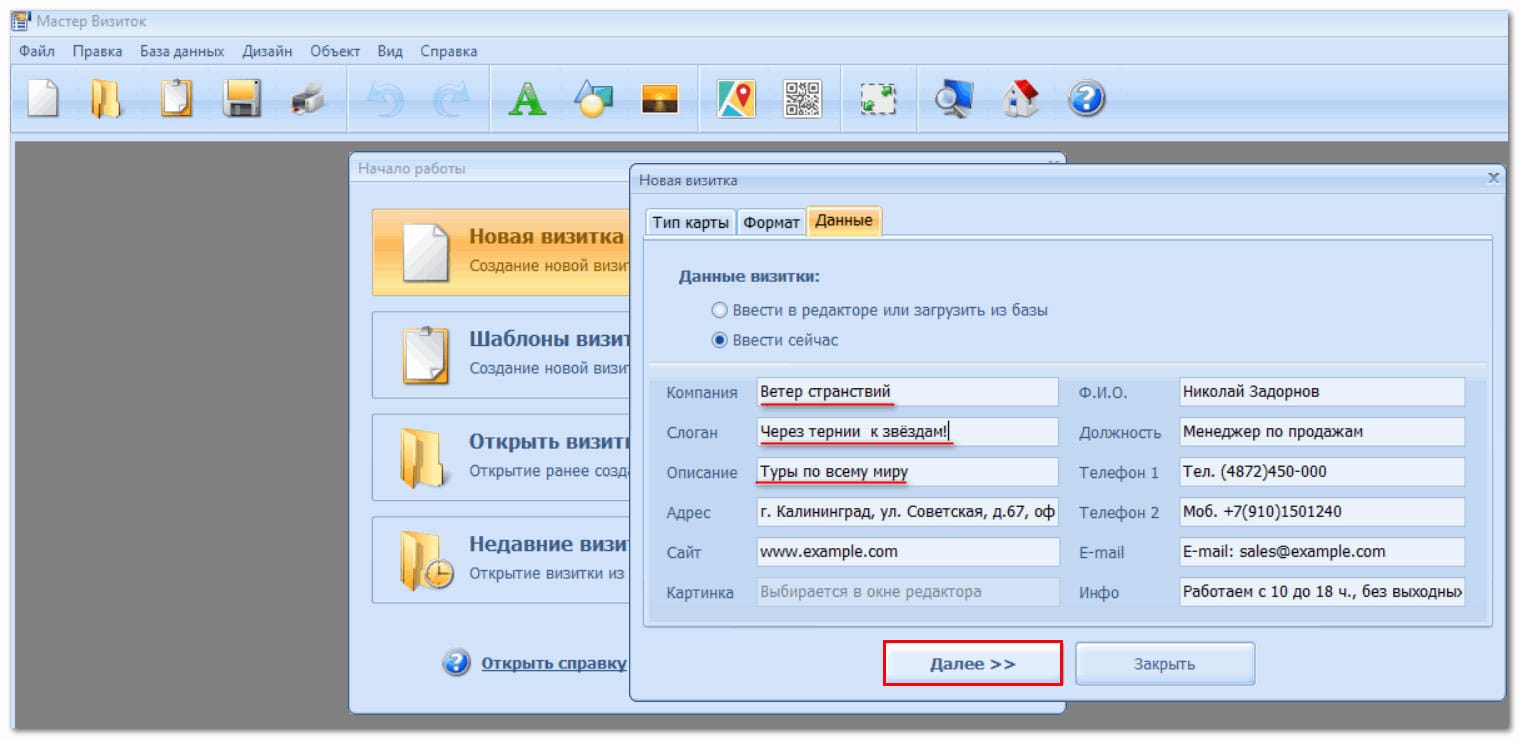Open the Файл menu
Viewport: 1519px width, 739px height.
(37, 51)
